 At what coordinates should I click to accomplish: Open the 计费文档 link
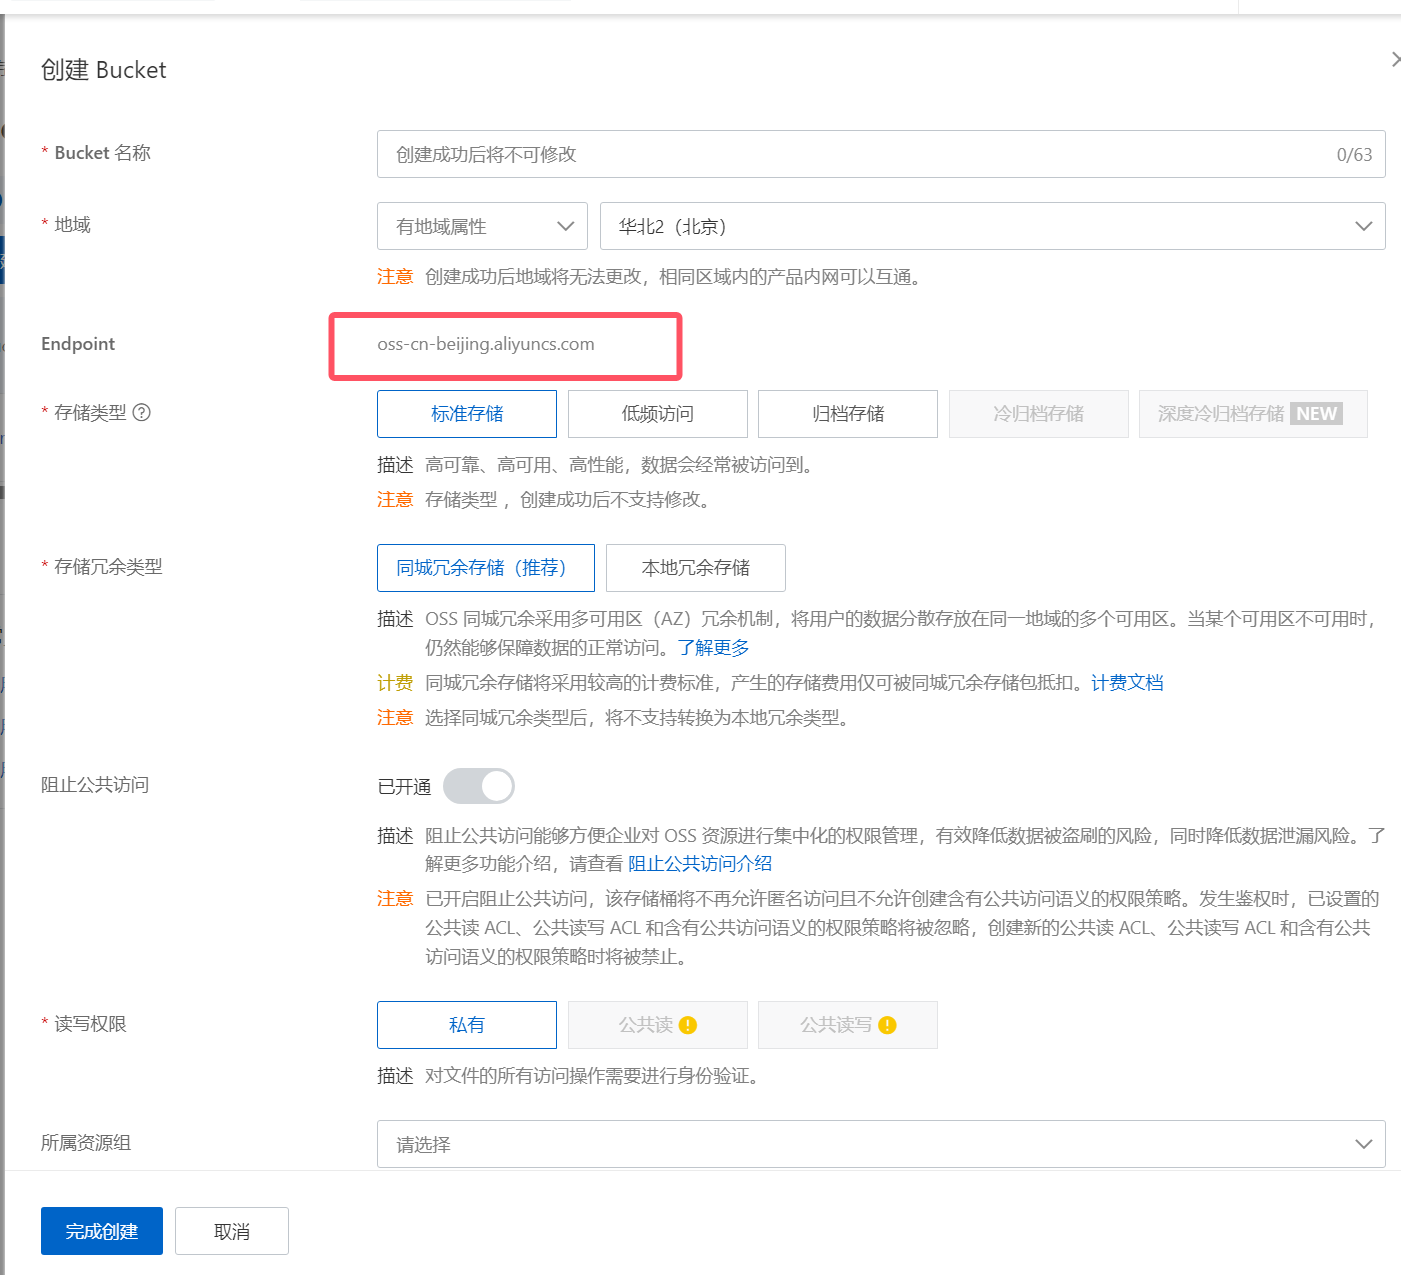[1127, 683]
